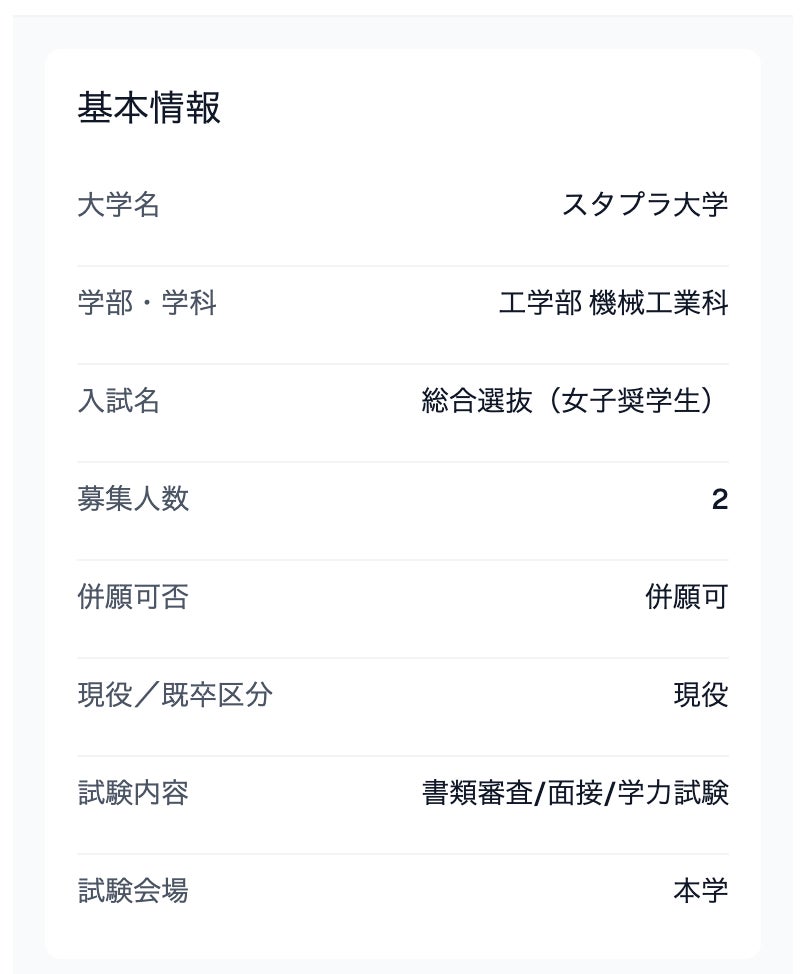Click 工学部 機械工業科 text

pyautogui.click(x=614, y=303)
